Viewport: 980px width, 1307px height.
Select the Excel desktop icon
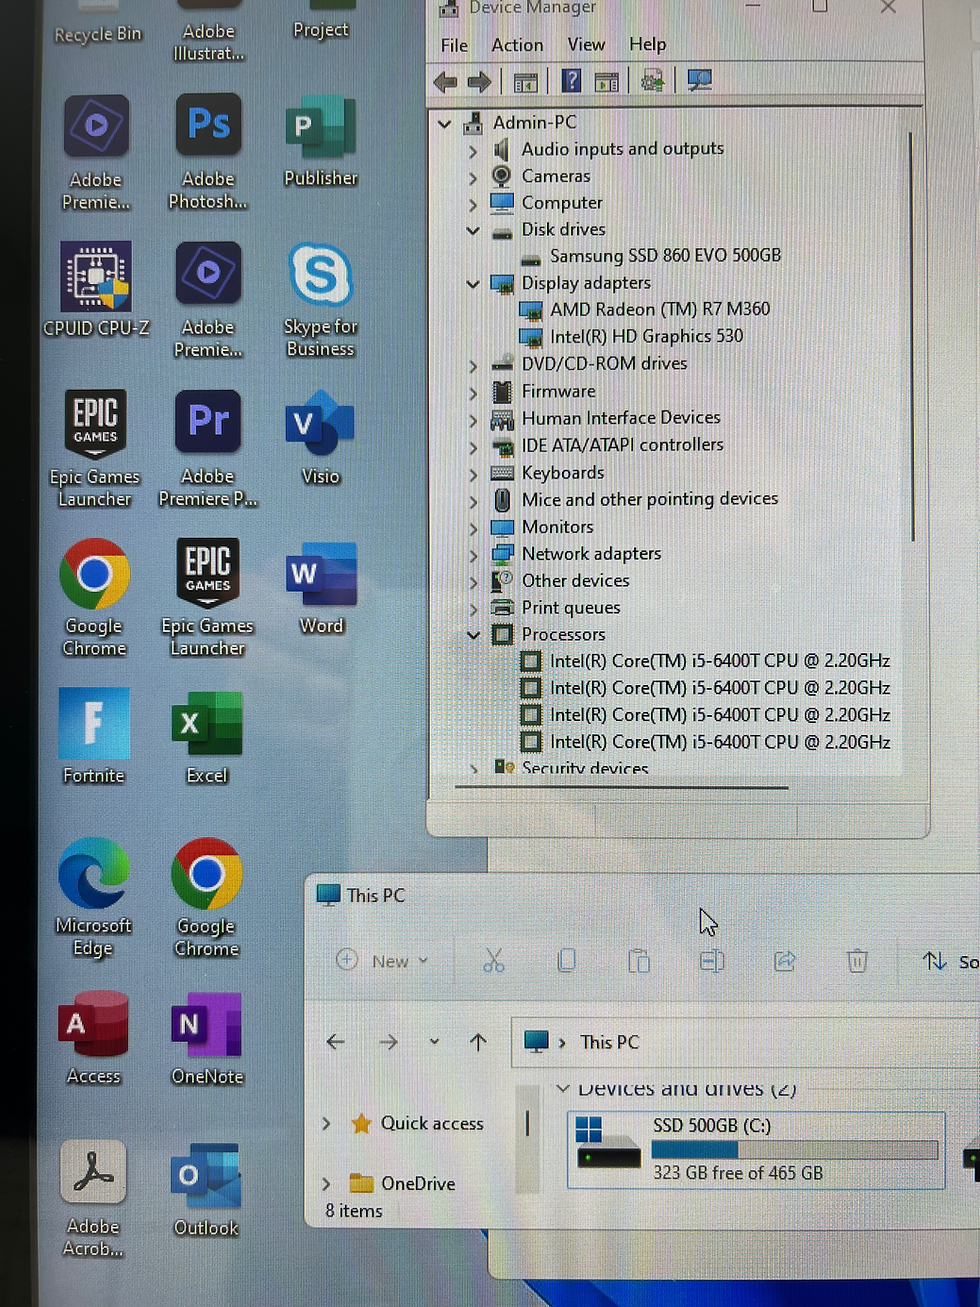click(x=207, y=737)
